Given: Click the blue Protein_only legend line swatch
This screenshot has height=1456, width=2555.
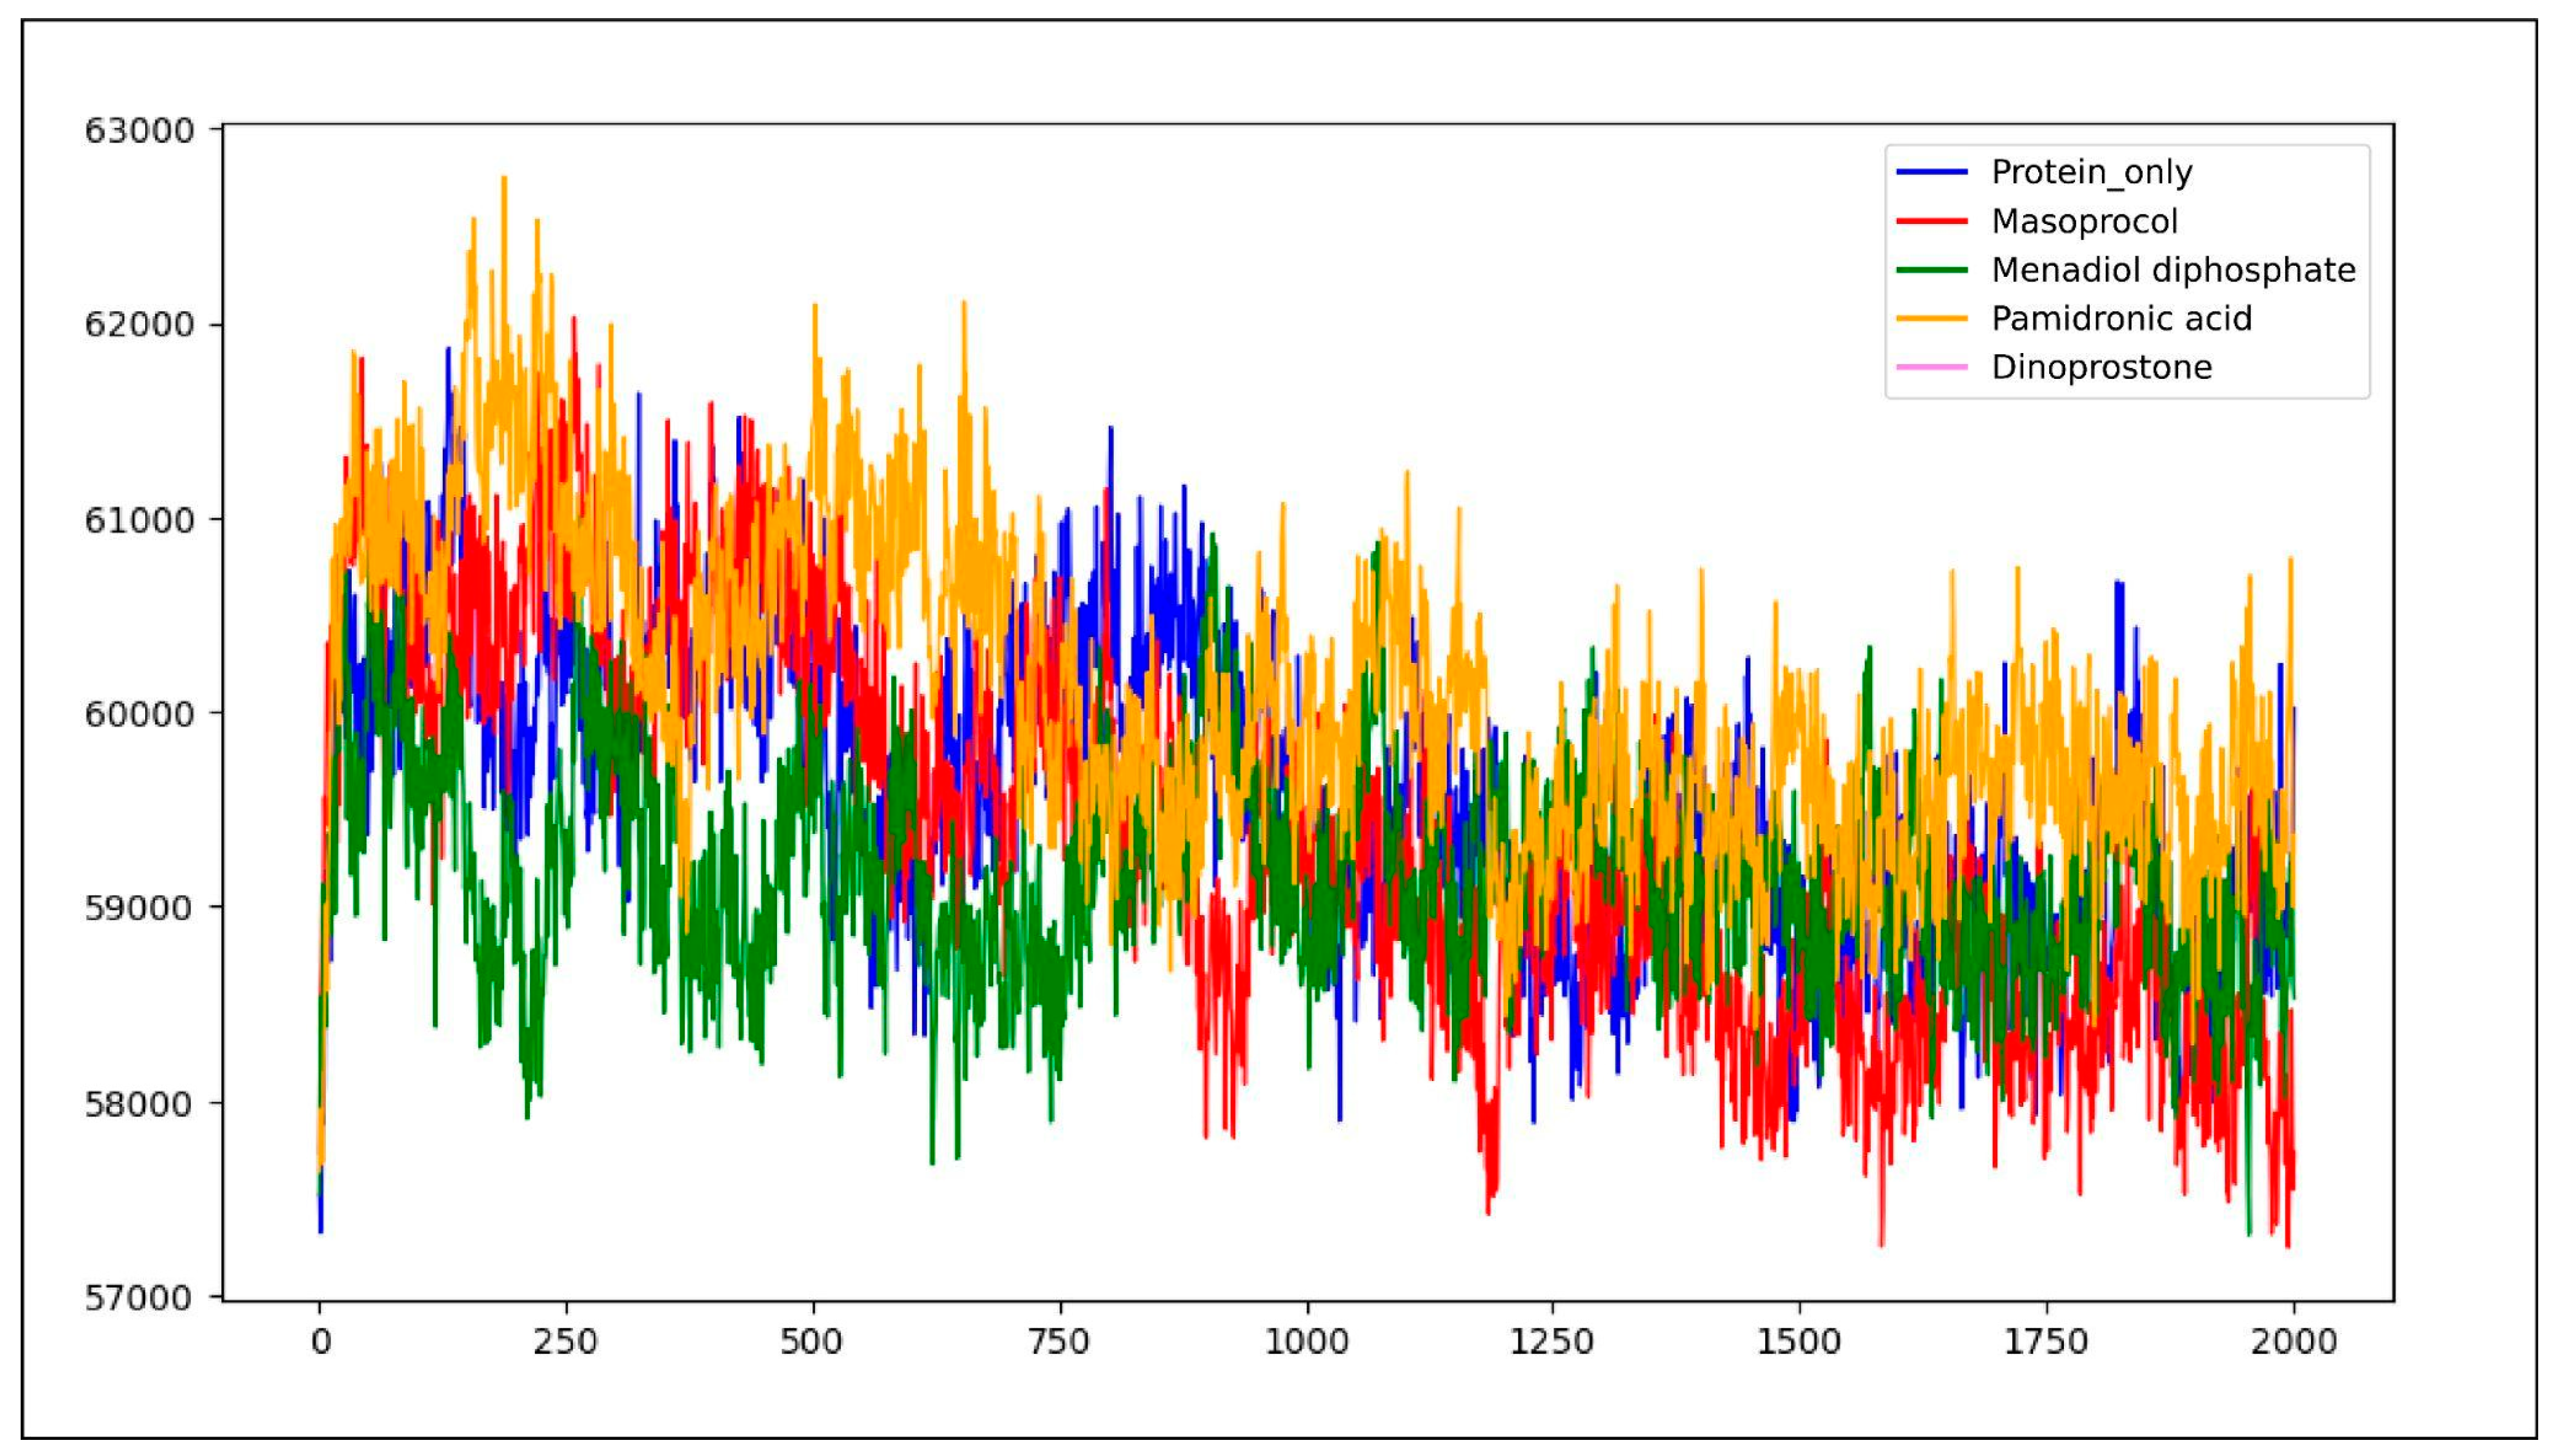Looking at the screenshot, I should [x=1931, y=172].
